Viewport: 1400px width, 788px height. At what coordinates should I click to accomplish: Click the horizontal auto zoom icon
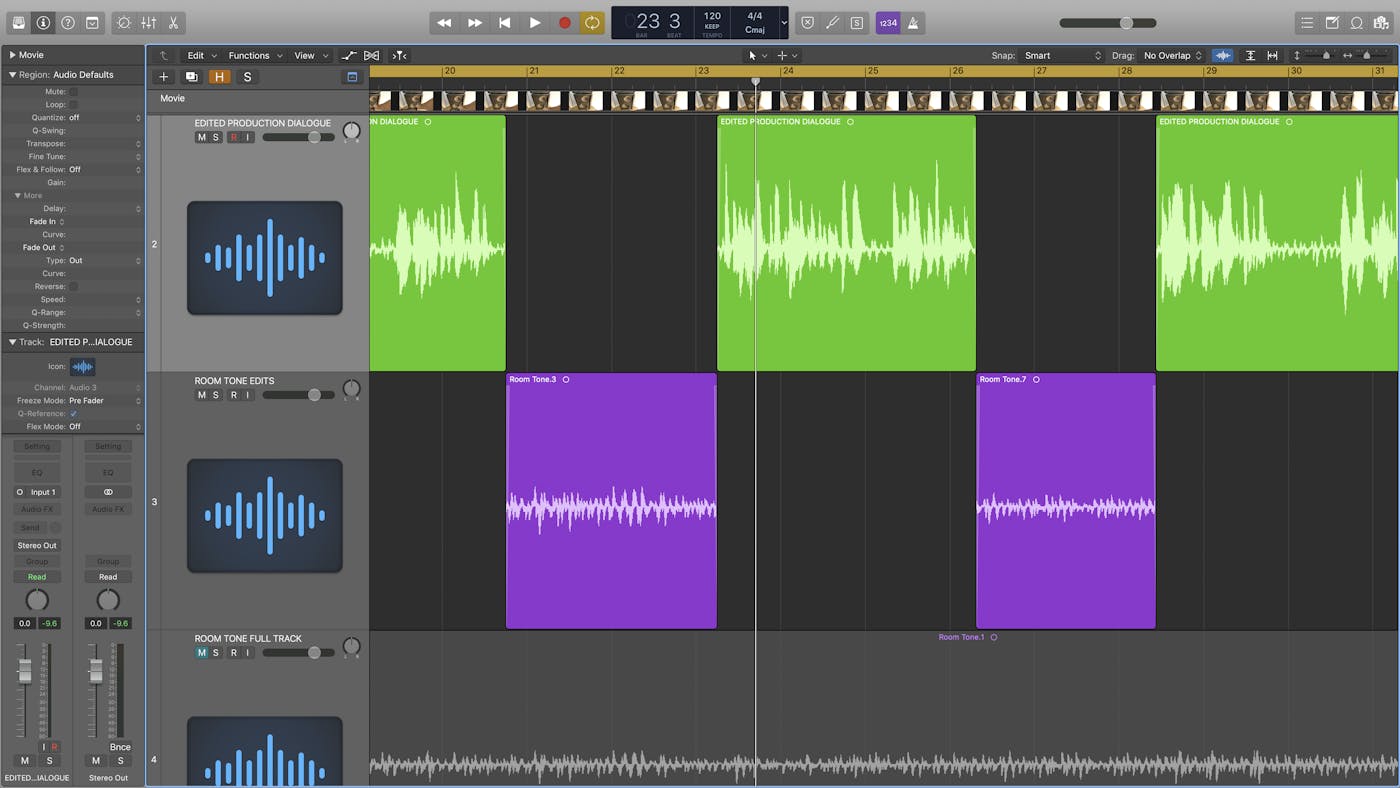pyautogui.click(x=1272, y=55)
